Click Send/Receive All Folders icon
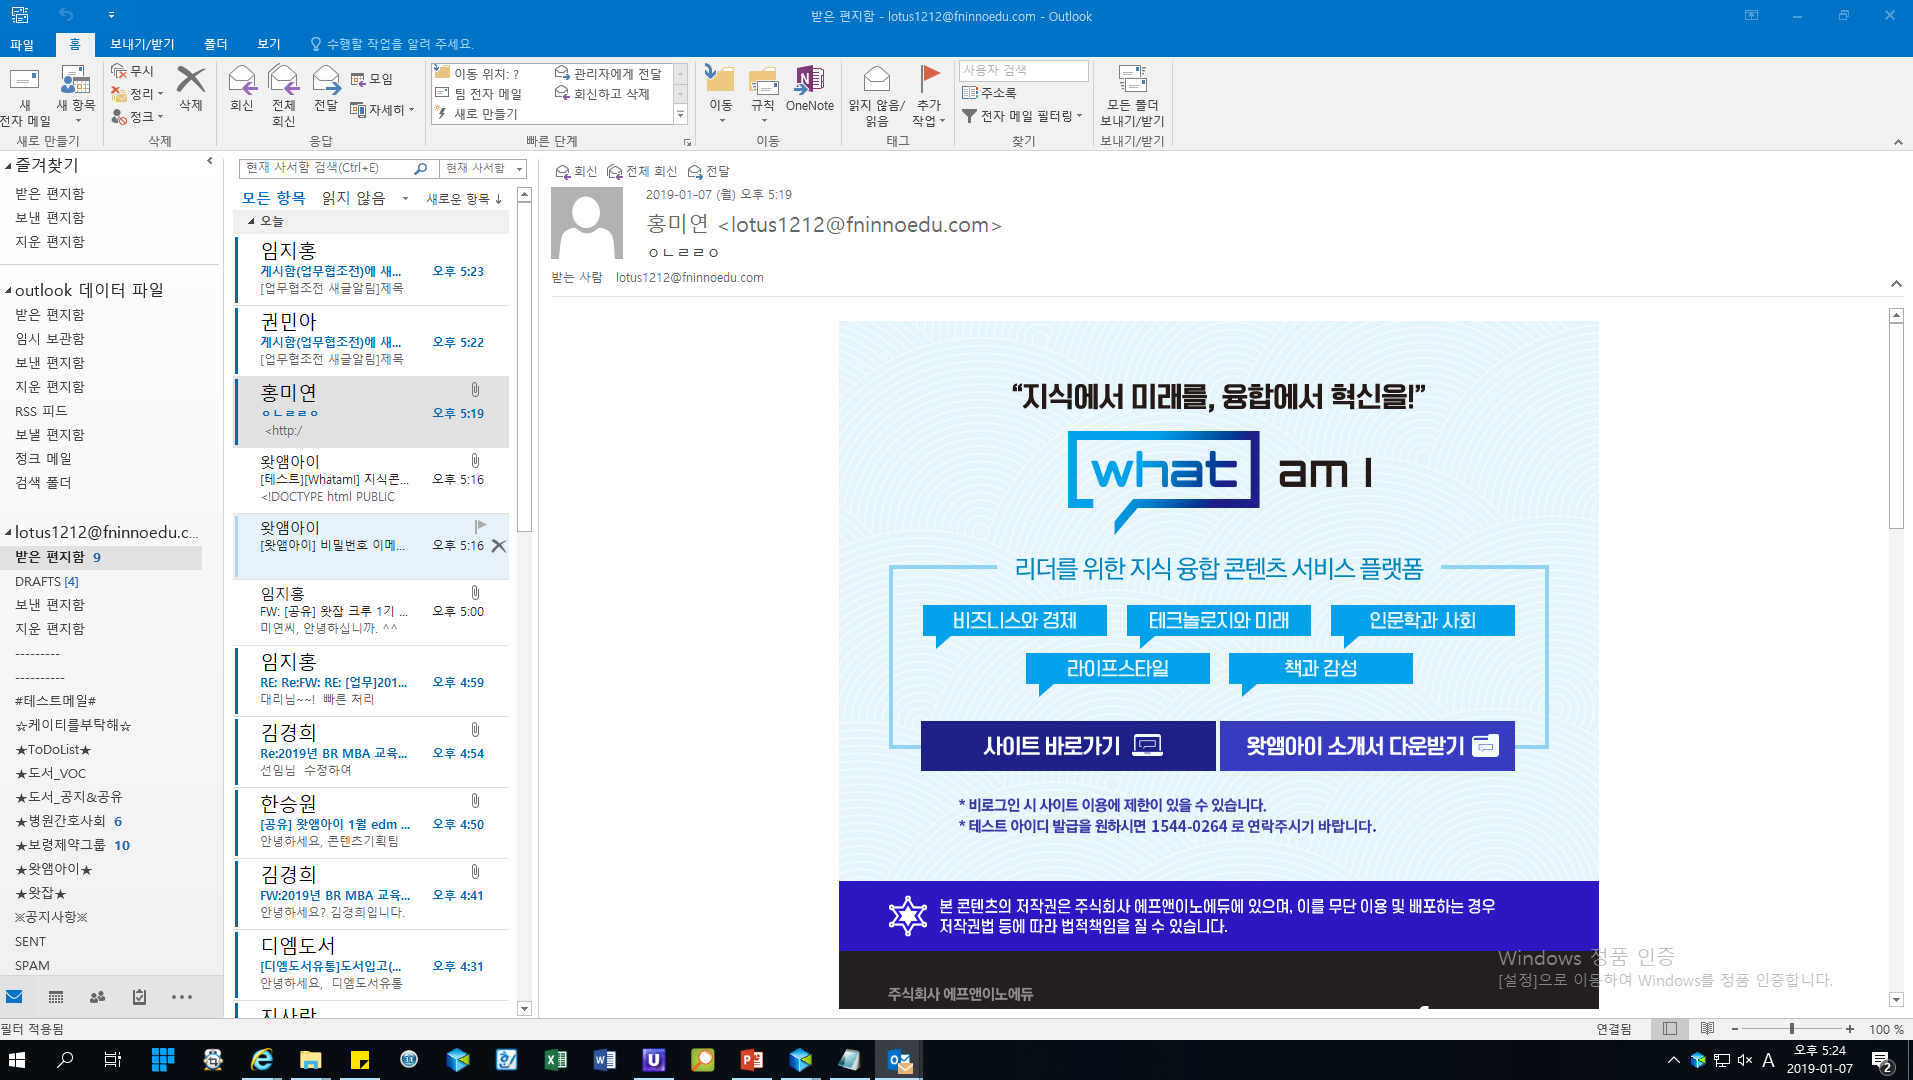The width and height of the screenshot is (1913, 1080). 1132,95
